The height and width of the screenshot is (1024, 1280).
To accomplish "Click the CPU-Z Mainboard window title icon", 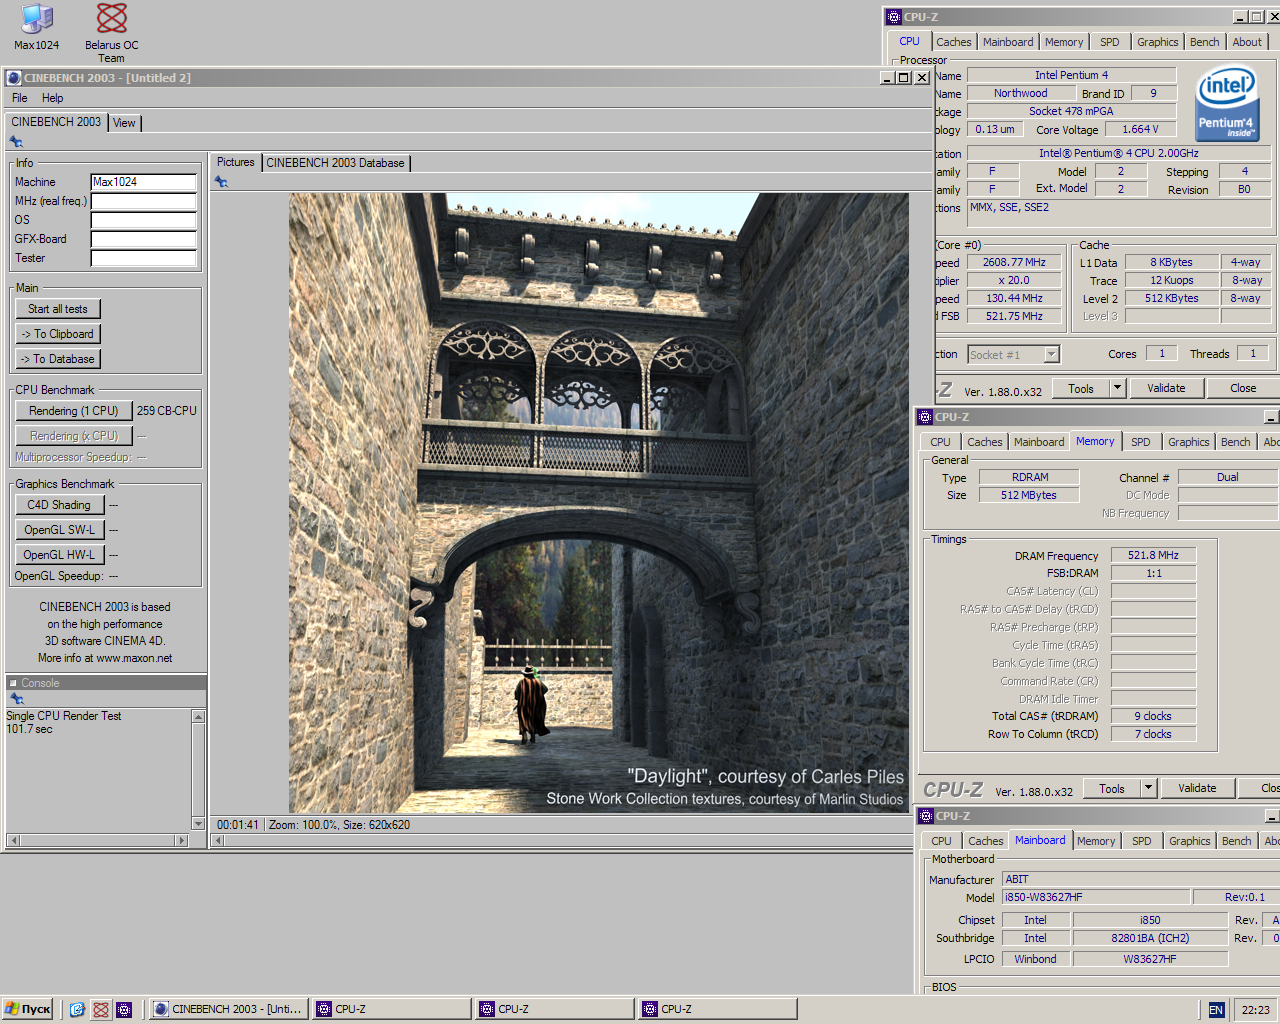I will pos(926,816).
